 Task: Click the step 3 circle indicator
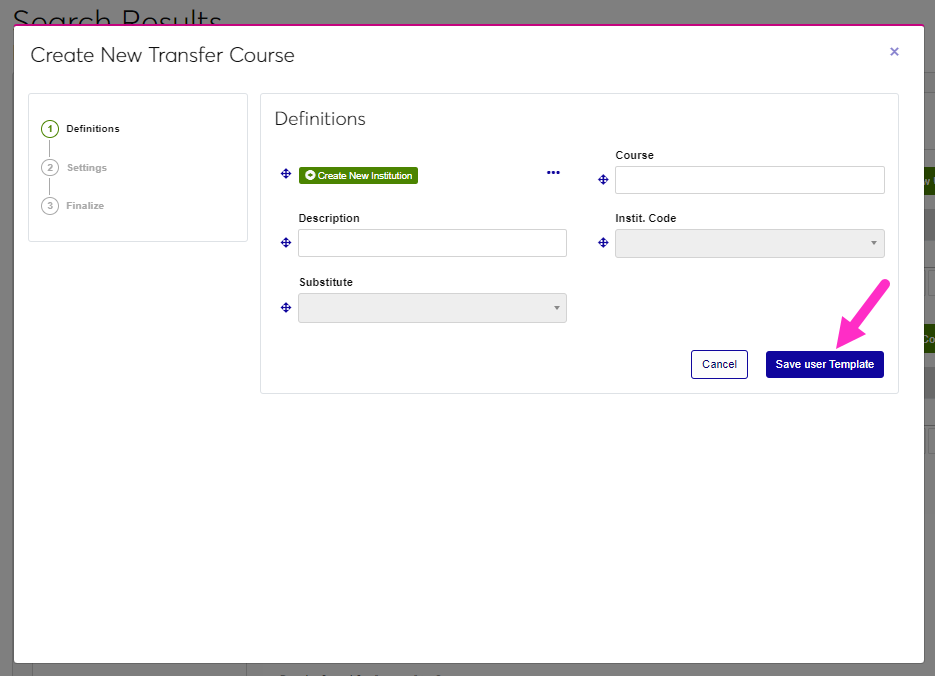(50, 206)
